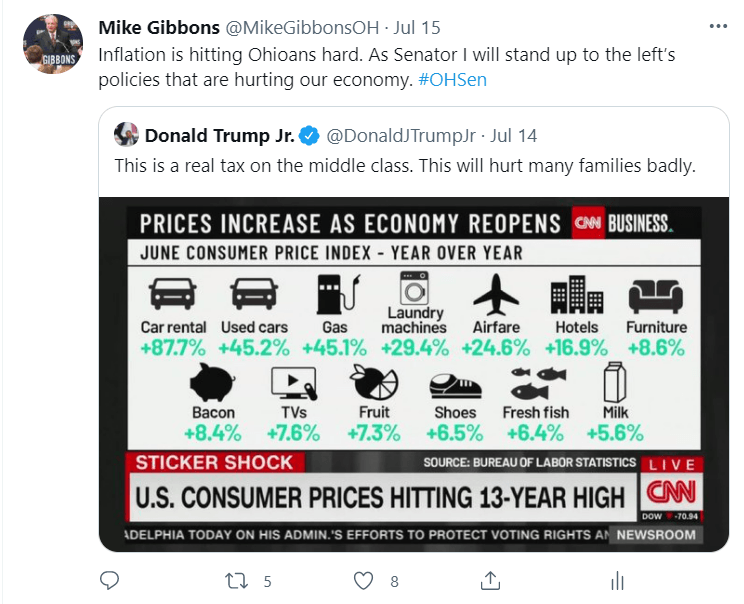
Task: Retweet using the arrows icon
Action: tap(236, 581)
